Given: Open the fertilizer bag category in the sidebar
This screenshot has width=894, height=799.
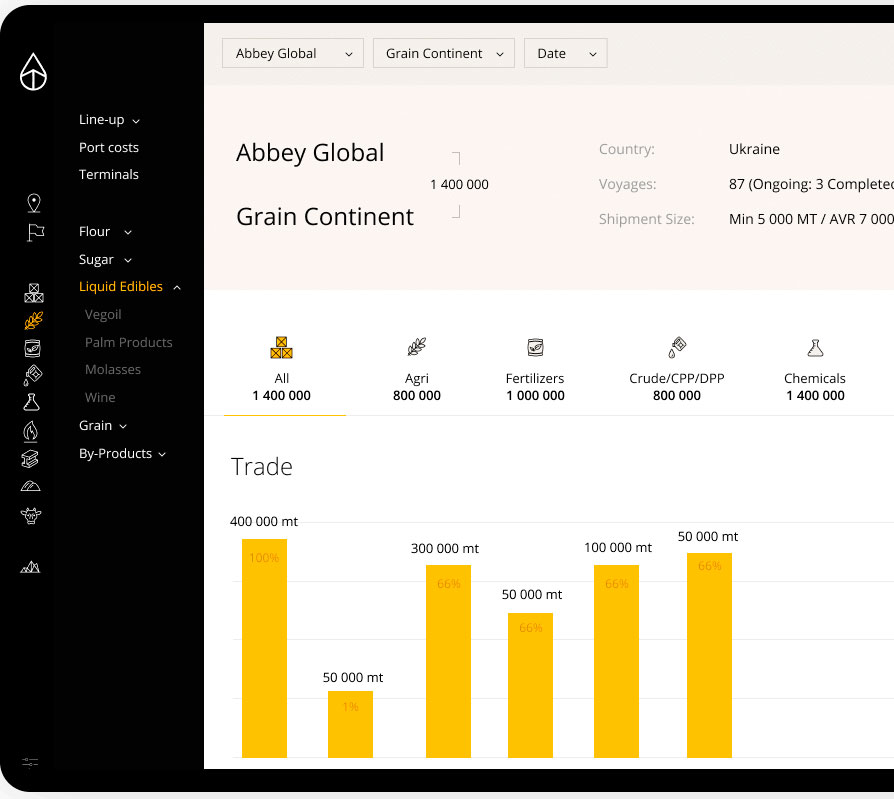Looking at the screenshot, I should (x=32, y=348).
